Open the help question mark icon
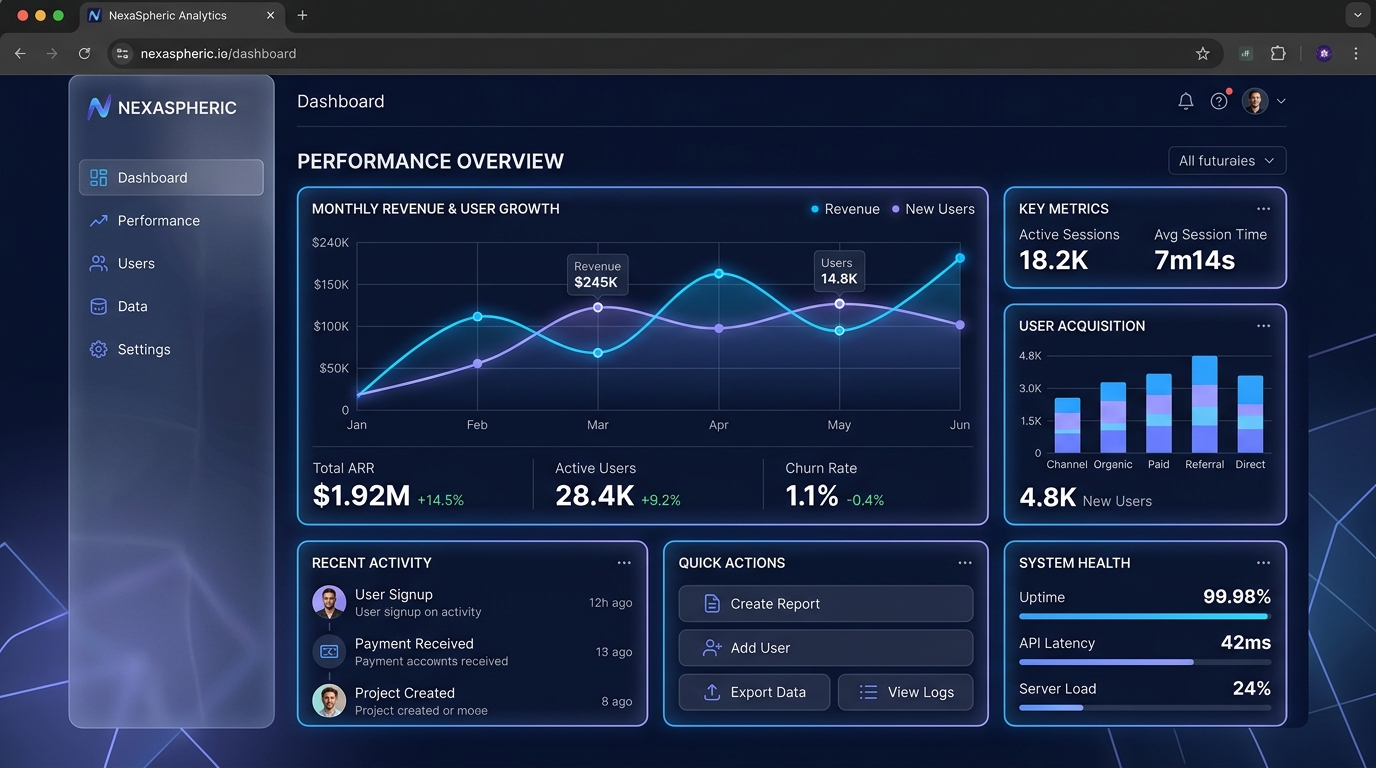1376x768 pixels. (1219, 101)
